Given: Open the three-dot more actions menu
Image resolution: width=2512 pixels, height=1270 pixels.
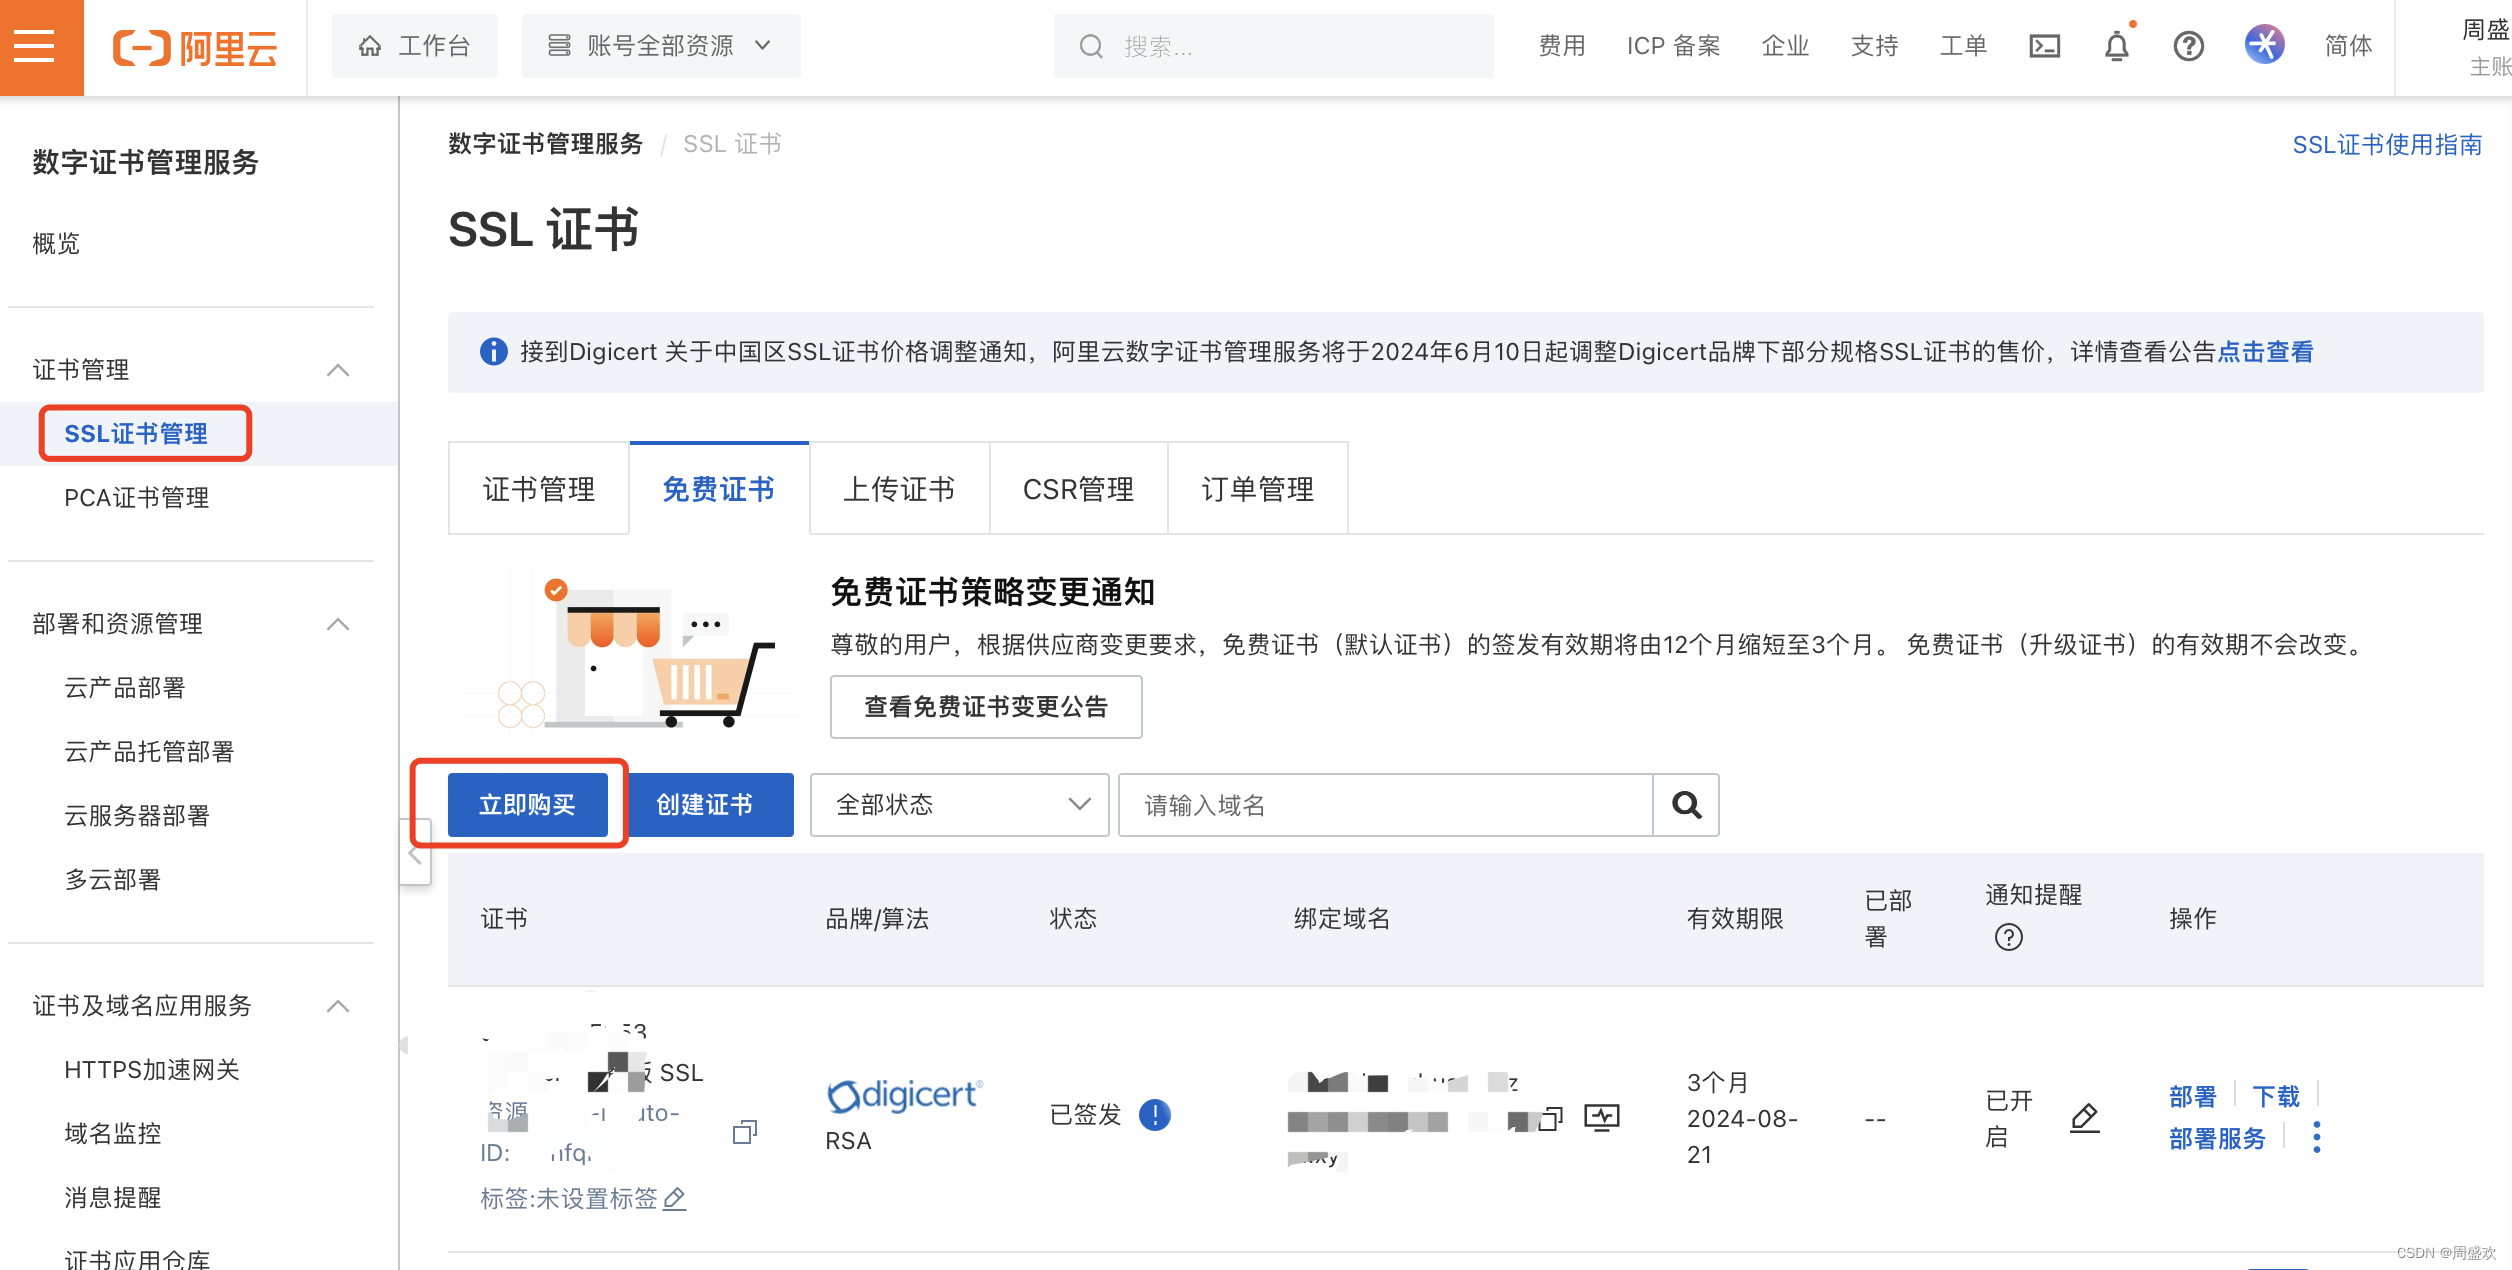Looking at the screenshot, I should pos(2316,1137).
